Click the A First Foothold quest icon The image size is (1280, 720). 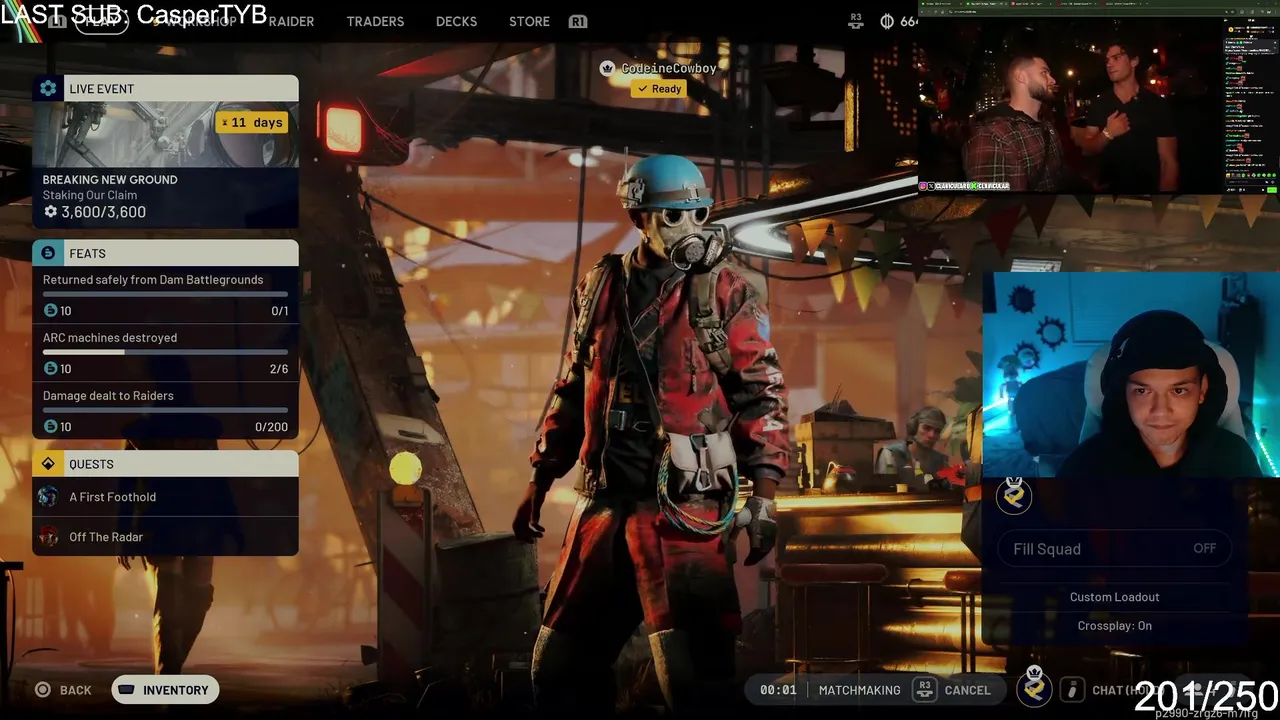click(x=48, y=497)
